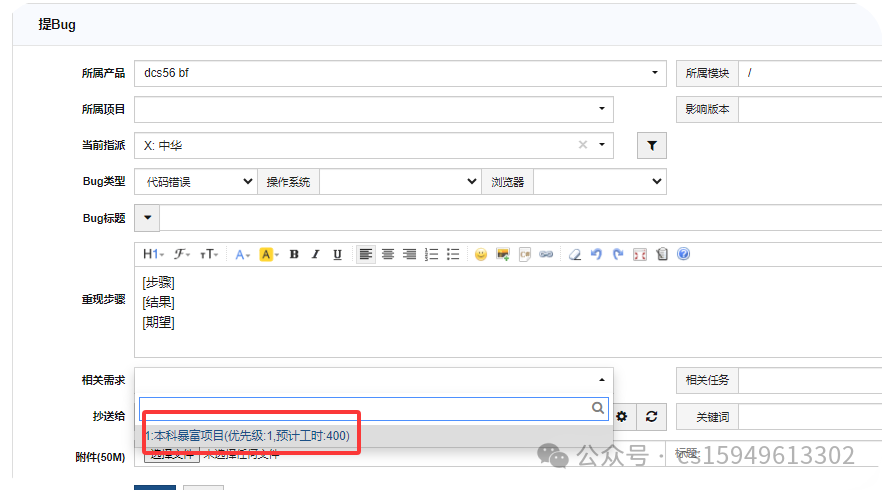Screen dimensions: 882x490
Task: Toggle fullscreen editor mode
Action: [640, 254]
